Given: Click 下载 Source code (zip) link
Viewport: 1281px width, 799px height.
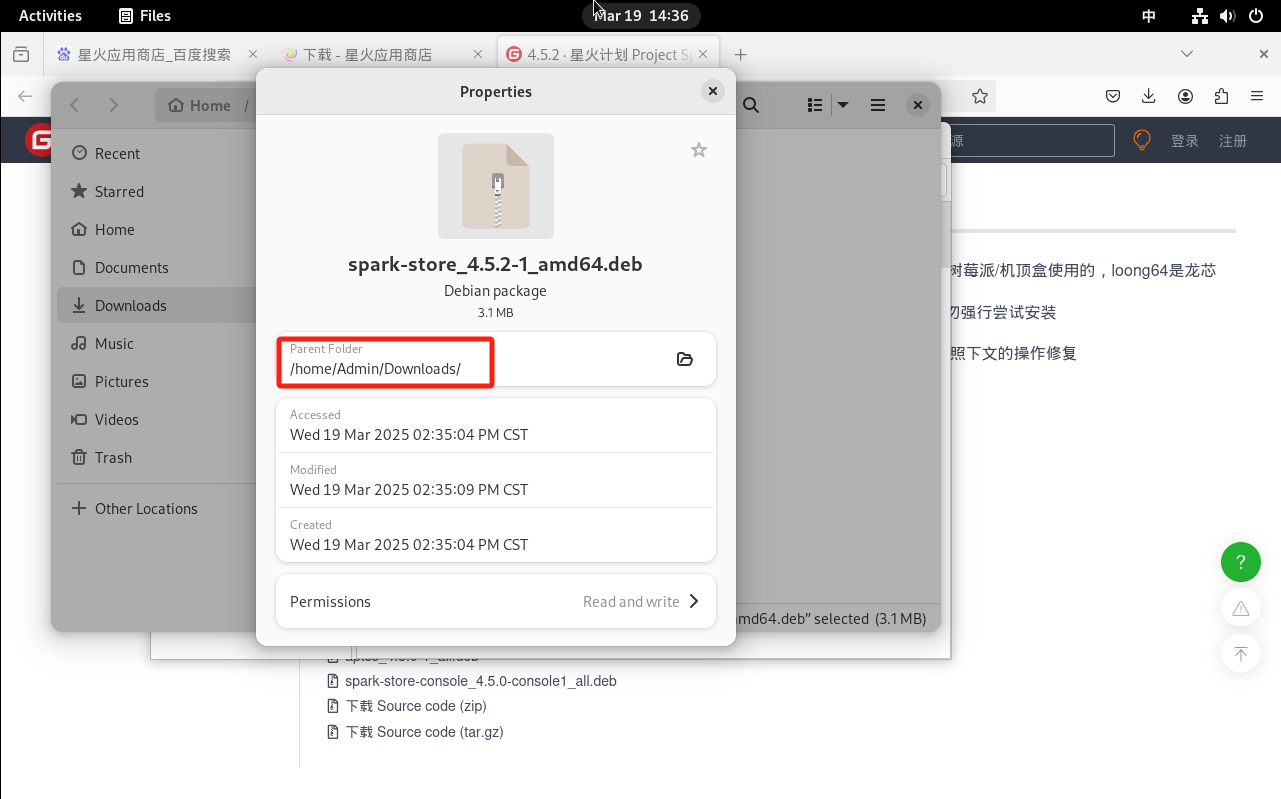Looking at the screenshot, I should click(x=415, y=706).
